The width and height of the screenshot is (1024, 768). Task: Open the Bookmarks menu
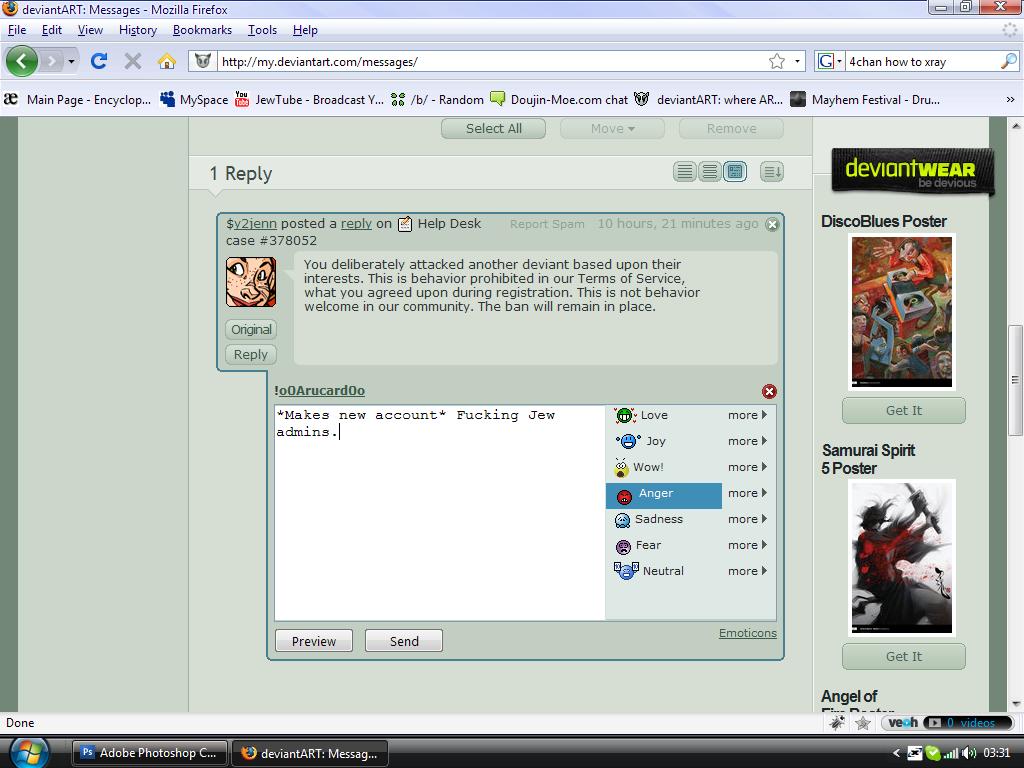202,30
